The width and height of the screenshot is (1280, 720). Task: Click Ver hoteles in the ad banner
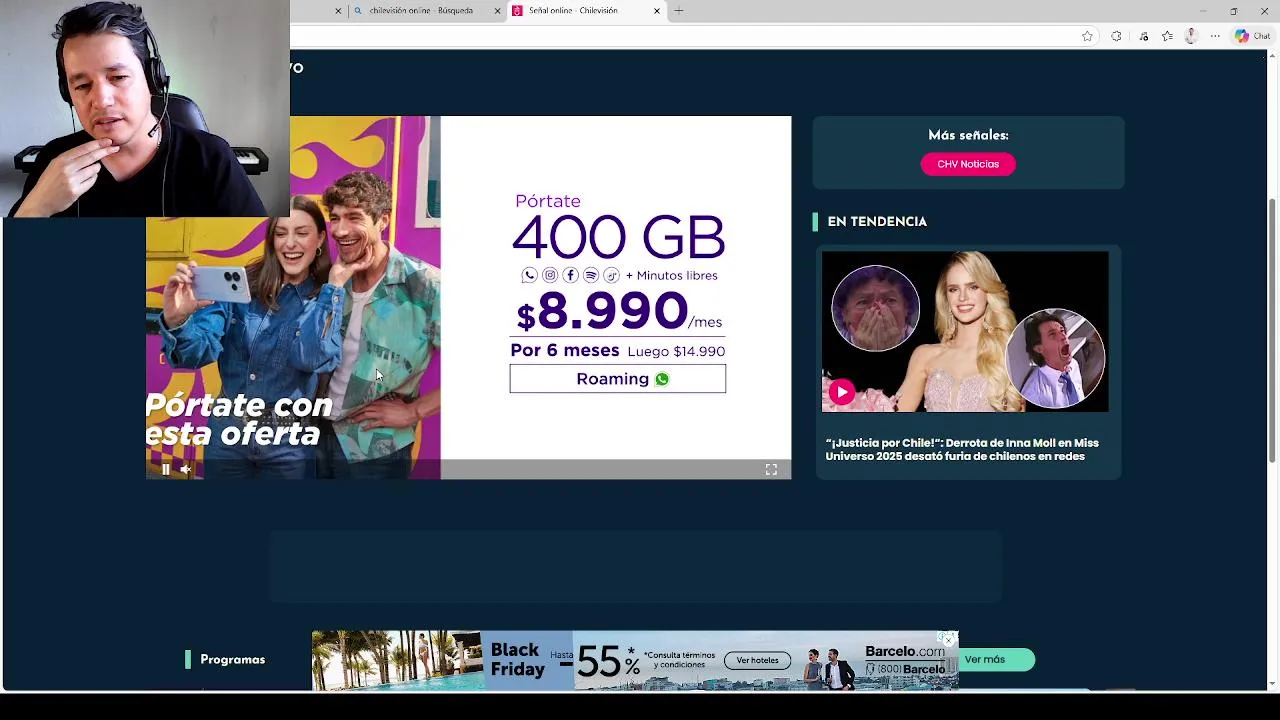tap(758, 660)
